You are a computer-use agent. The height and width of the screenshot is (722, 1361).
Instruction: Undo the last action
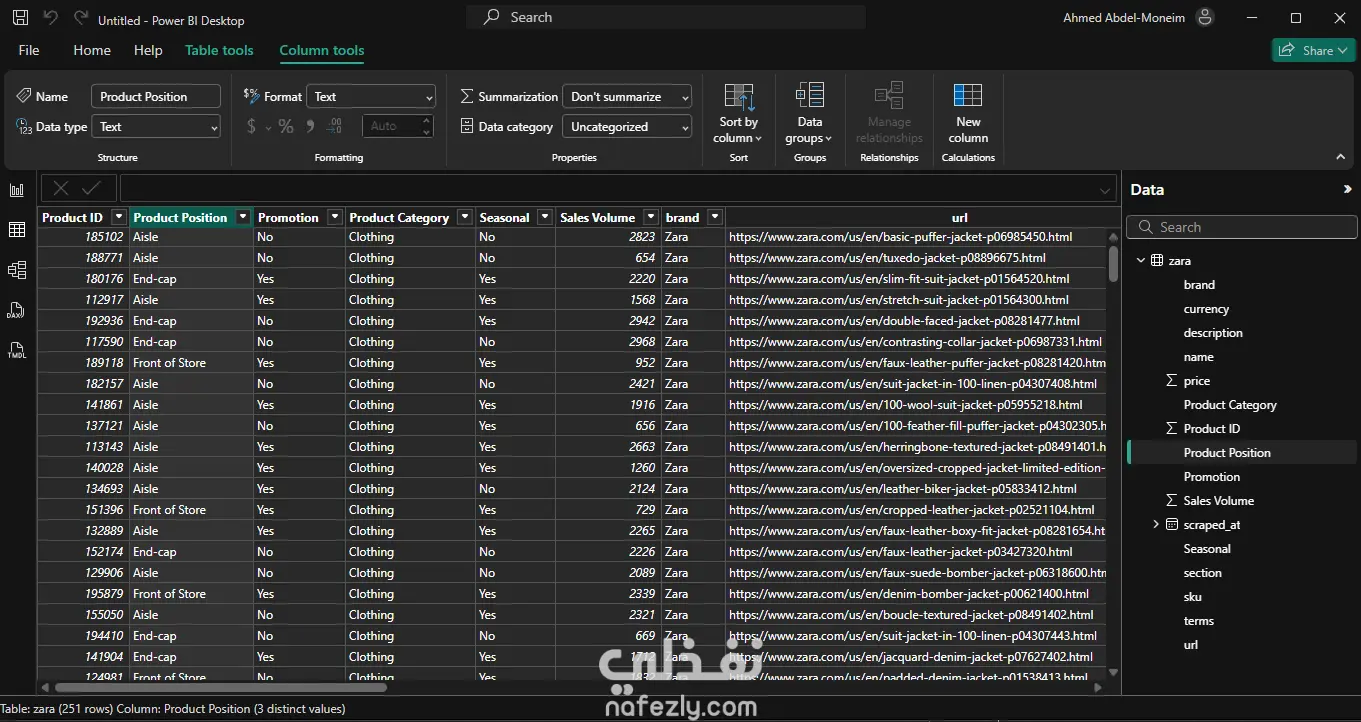tap(51, 18)
